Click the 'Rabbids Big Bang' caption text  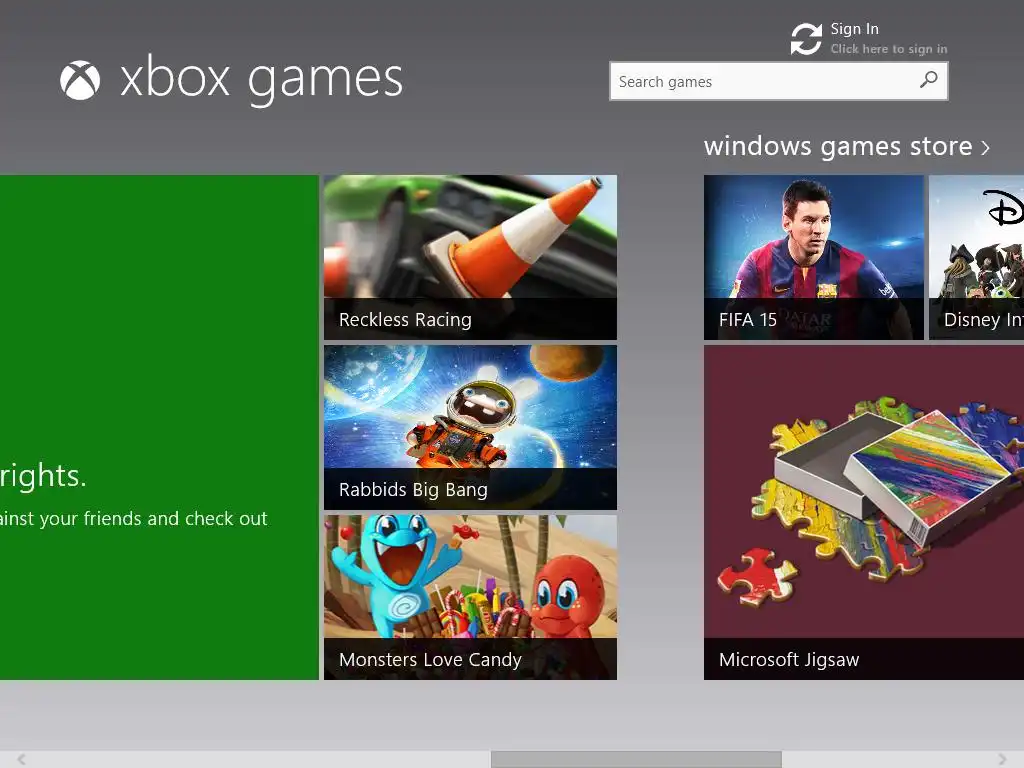coord(413,490)
